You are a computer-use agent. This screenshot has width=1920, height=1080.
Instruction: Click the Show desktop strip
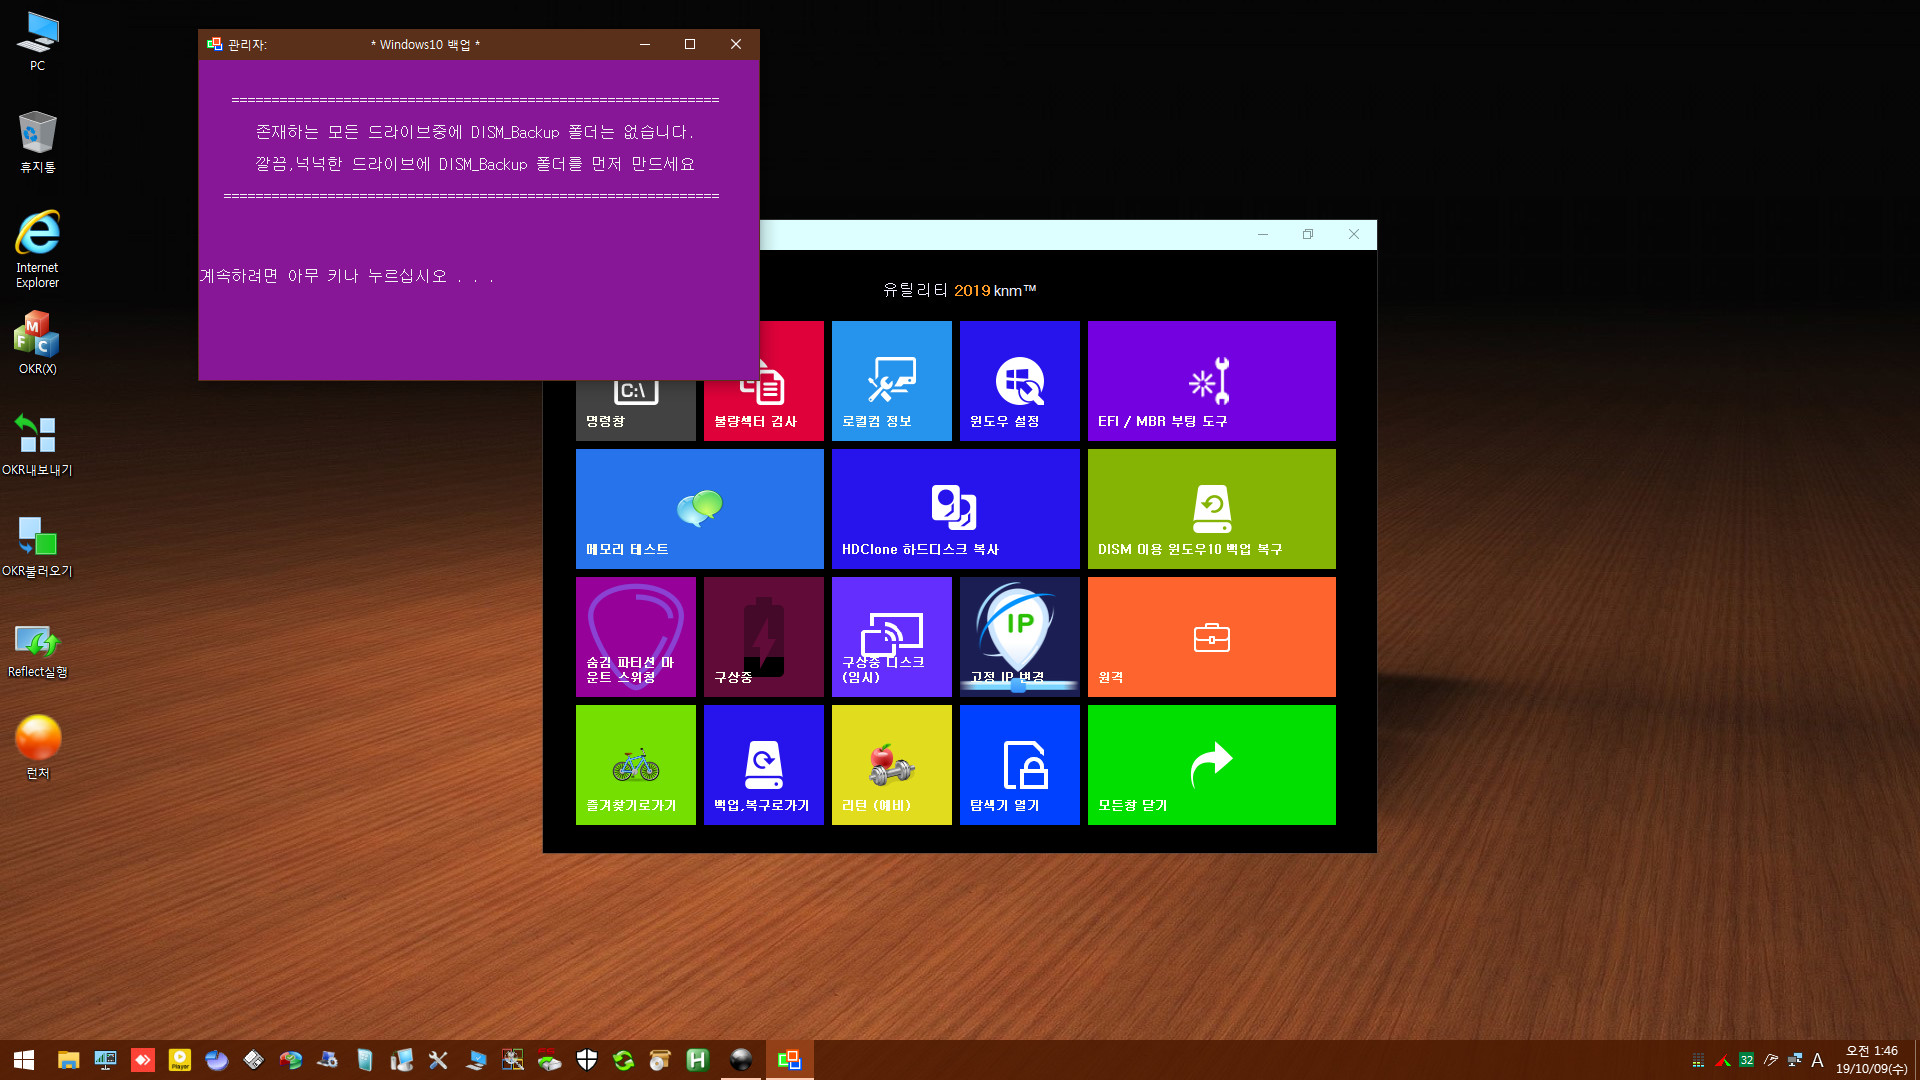1916,1060
